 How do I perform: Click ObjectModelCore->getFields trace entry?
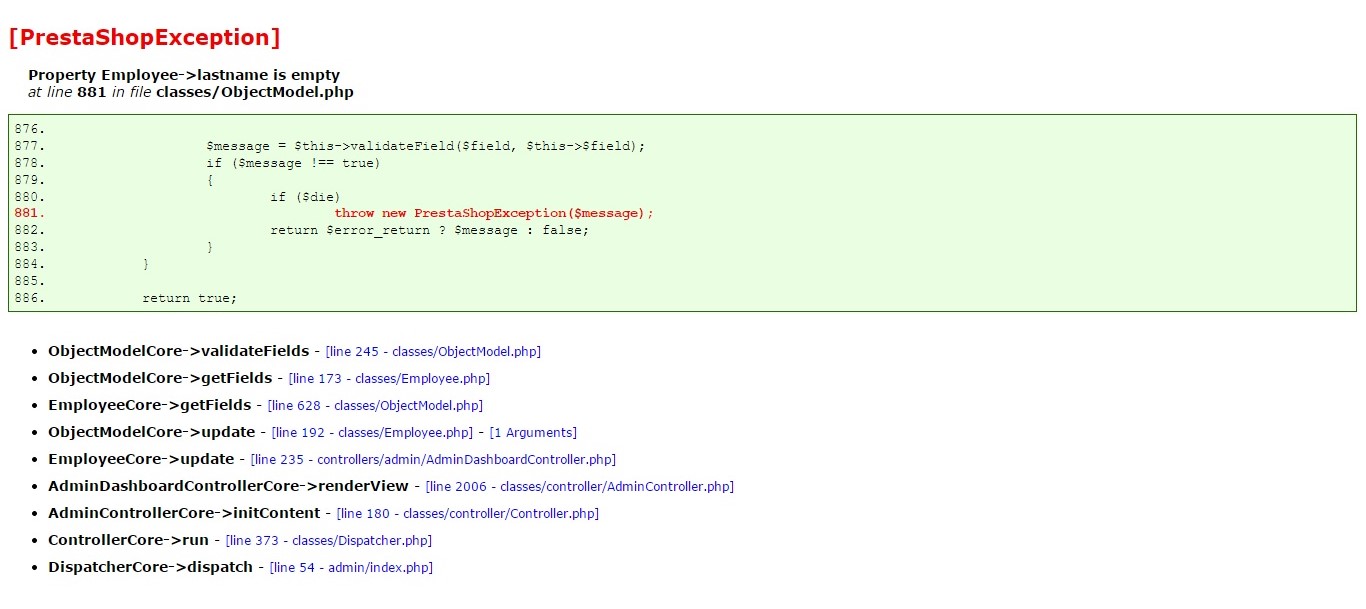(160, 378)
